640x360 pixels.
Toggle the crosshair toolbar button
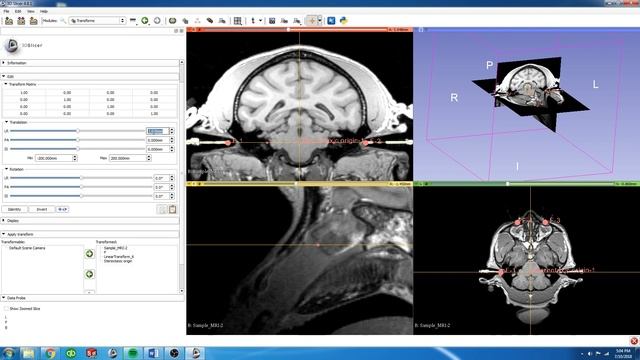[311, 20]
